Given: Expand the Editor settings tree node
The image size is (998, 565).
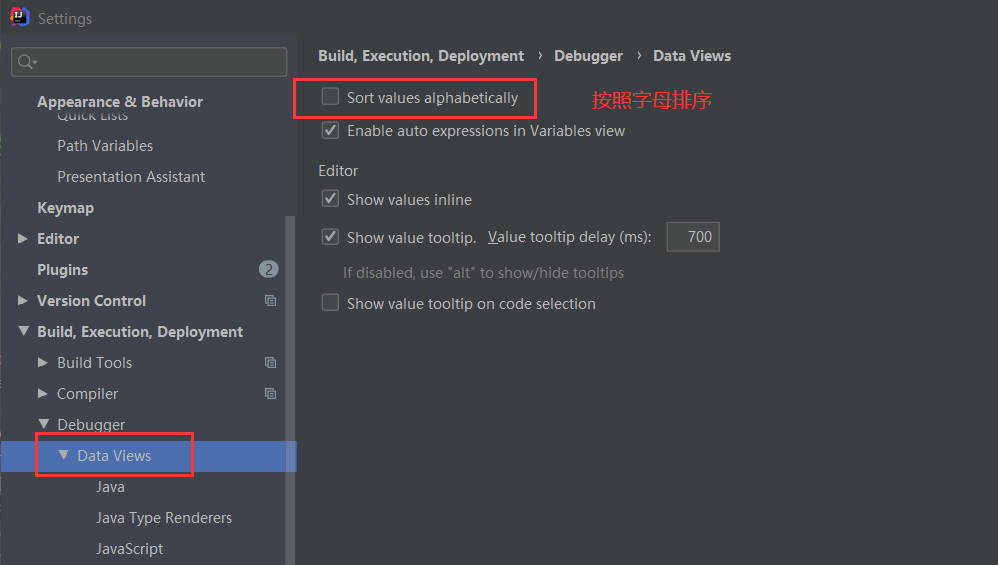Looking at the screenshot, I should point(23,239).
